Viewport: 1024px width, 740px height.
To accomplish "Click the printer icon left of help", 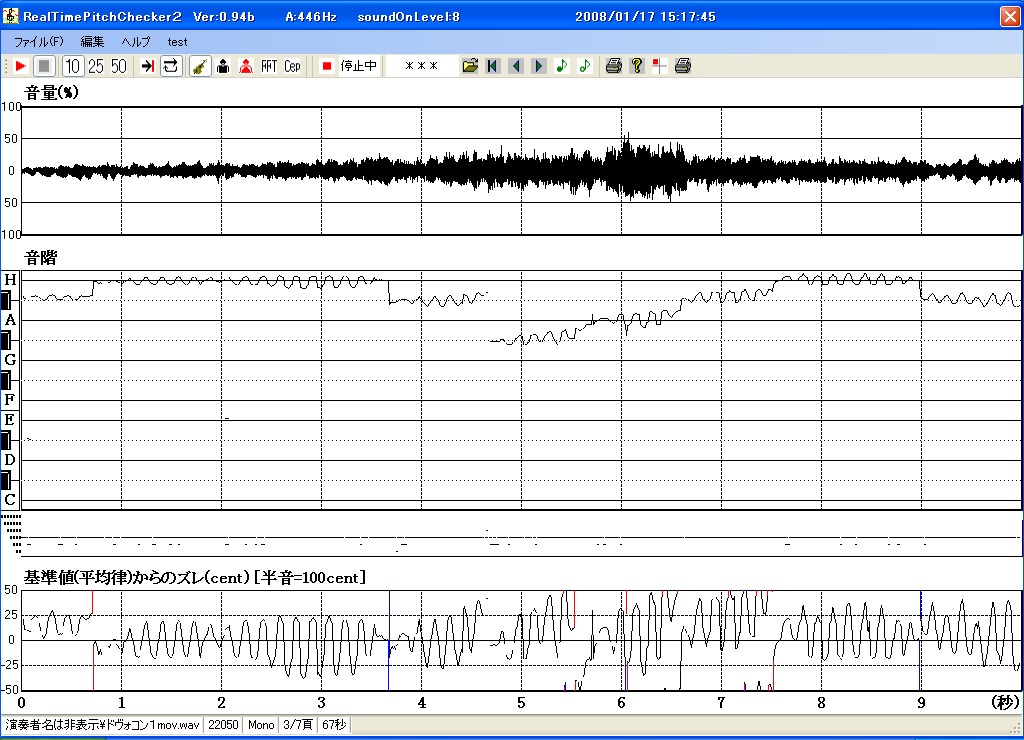I will point(613,66).
